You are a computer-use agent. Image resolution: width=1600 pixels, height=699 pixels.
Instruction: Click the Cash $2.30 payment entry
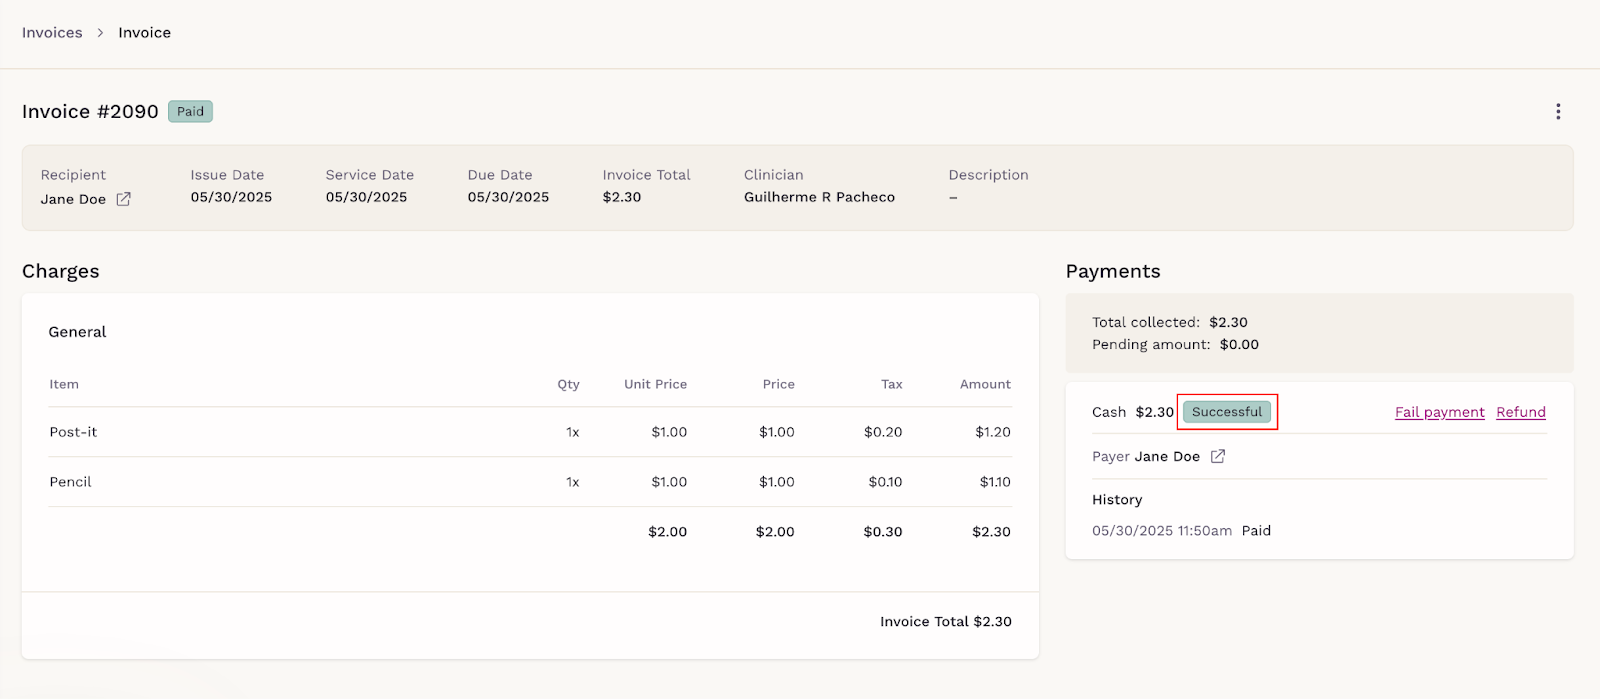1133,412
